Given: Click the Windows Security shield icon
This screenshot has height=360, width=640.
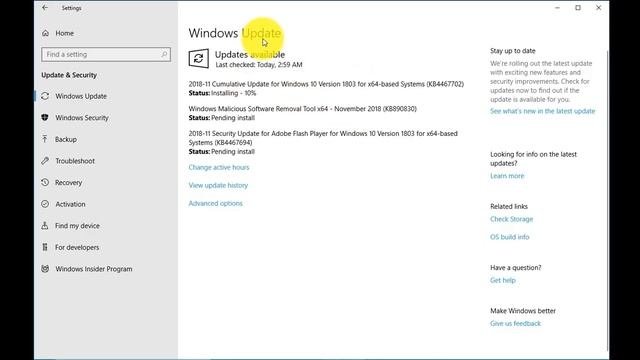Looking at the screenshot, I should point(45,118).
